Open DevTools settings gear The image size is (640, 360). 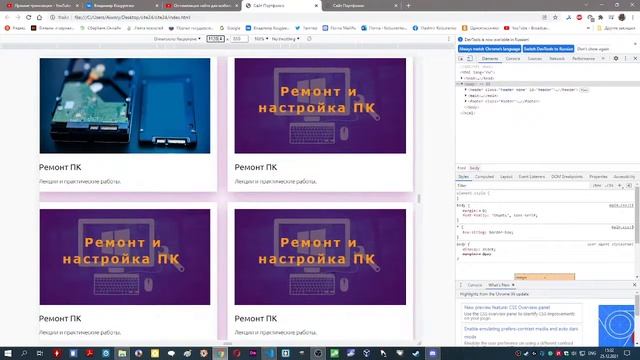[616, 59]
